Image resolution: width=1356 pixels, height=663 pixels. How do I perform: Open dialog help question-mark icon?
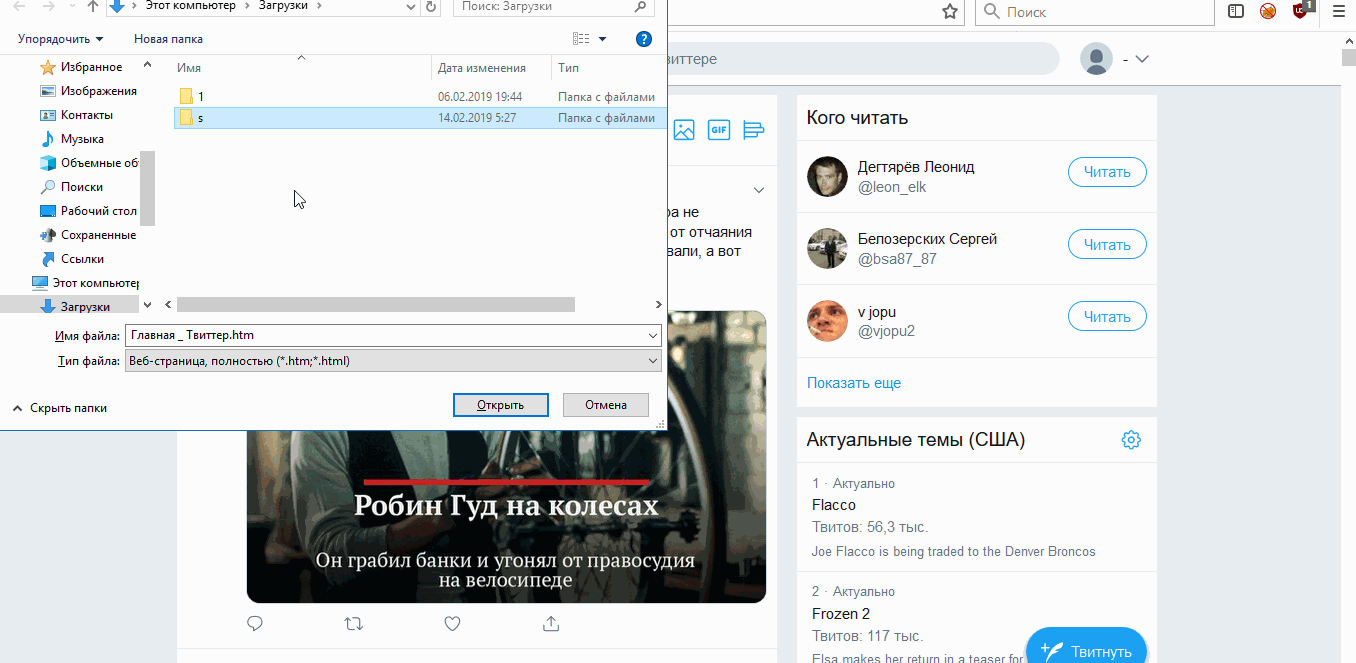pyautogui.click(x=644, y=39)
